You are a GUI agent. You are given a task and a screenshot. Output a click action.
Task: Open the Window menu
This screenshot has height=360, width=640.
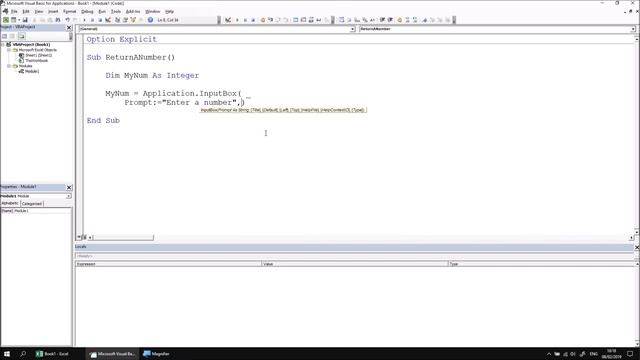point(153,11)
